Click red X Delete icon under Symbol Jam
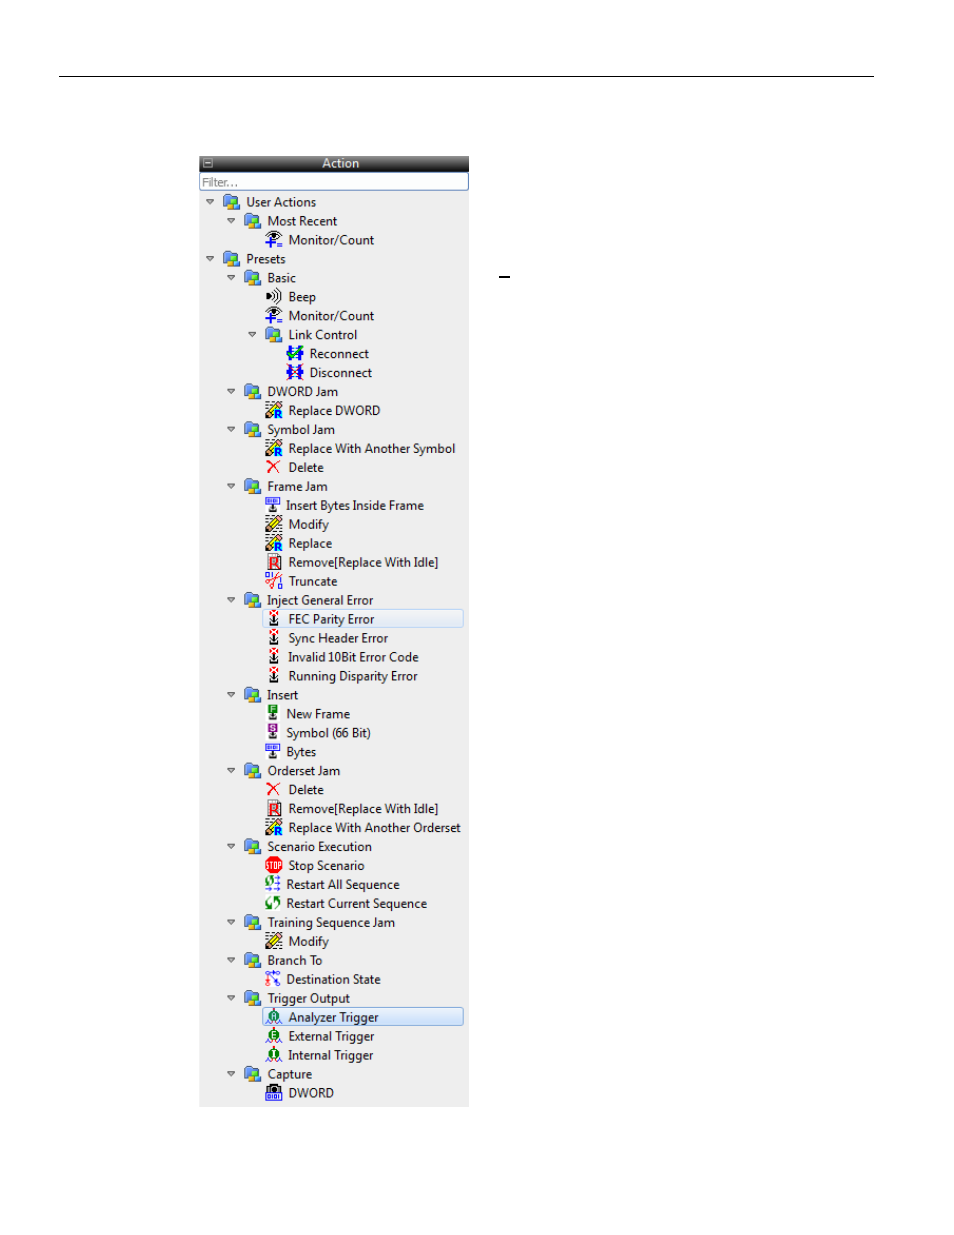This screenshot has width=954, height=1235. coord(273,468)
